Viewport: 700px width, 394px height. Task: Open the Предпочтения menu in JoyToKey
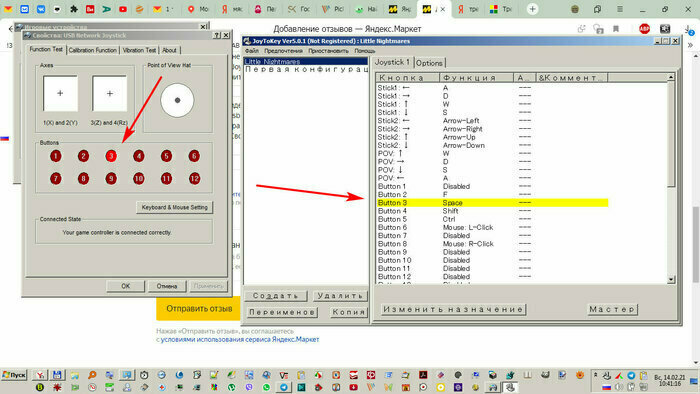(283, 51)
